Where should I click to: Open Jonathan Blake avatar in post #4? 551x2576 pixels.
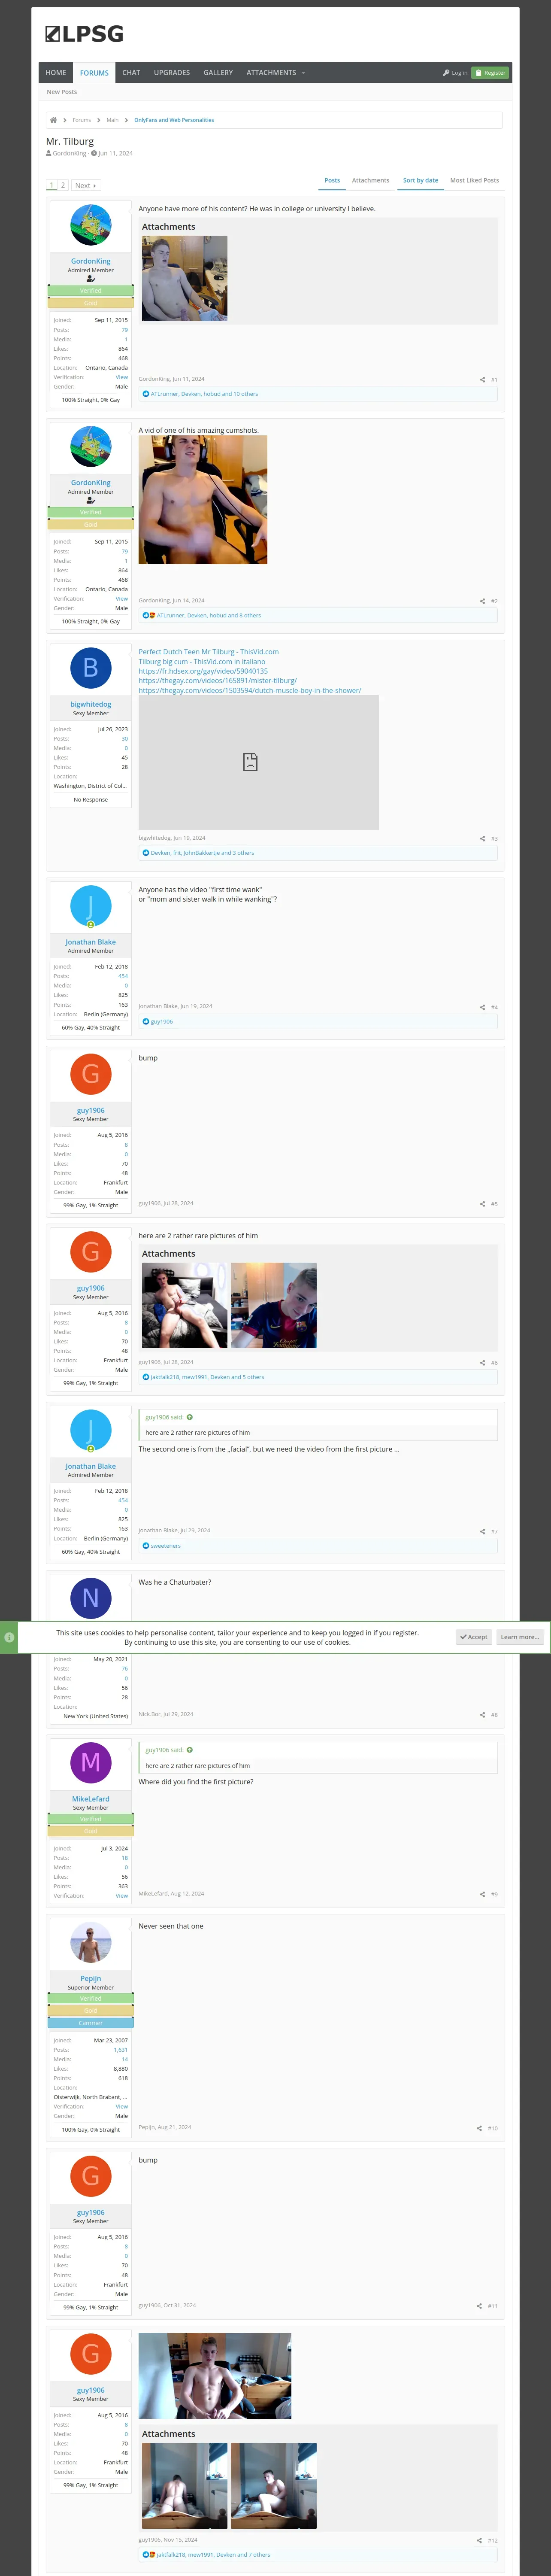(91, 906)
